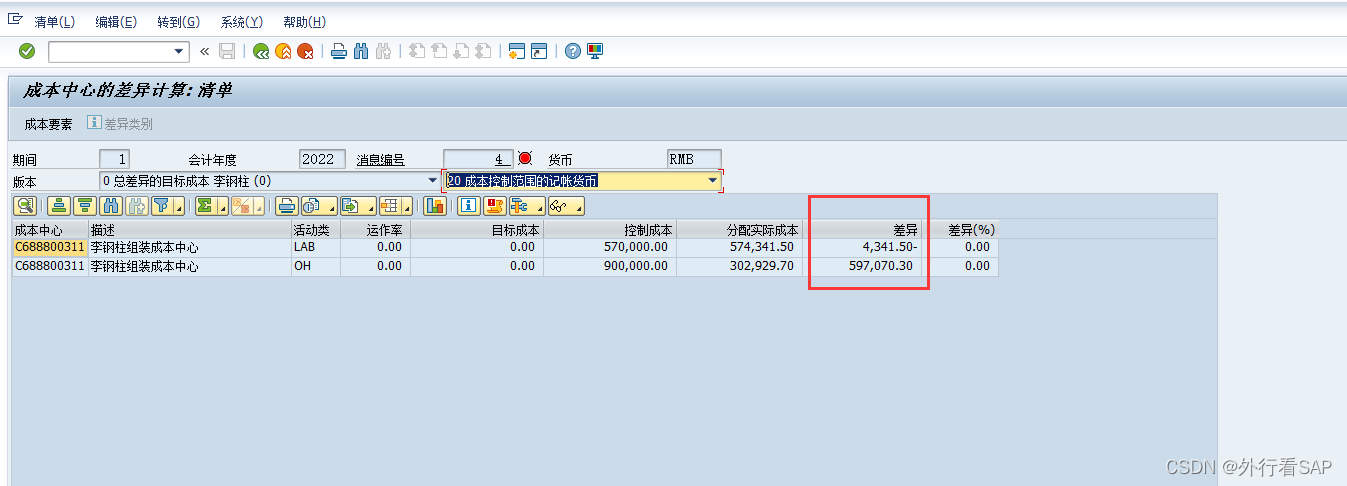The image size is (1347, 486).
Task: Click the Create New Session icon
Action: 517,51
